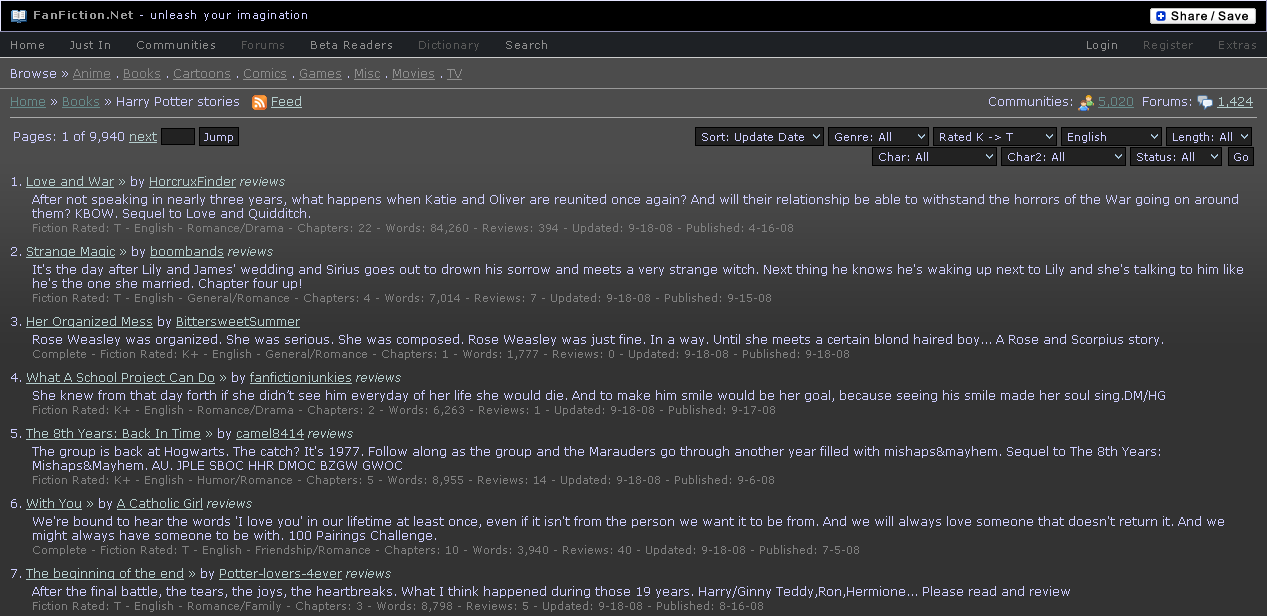Open reviews for With You
Screen dimensions: 1267x616
point(230,504)
